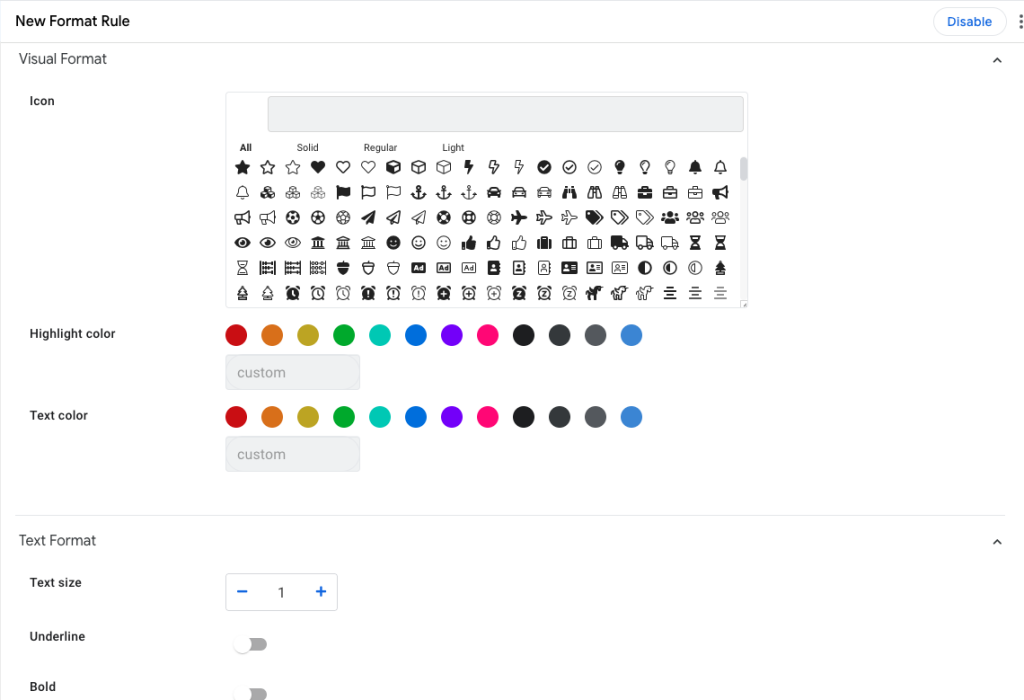Select the solid car icon
Screen dimensions: 1024x700
click(494, 192)
